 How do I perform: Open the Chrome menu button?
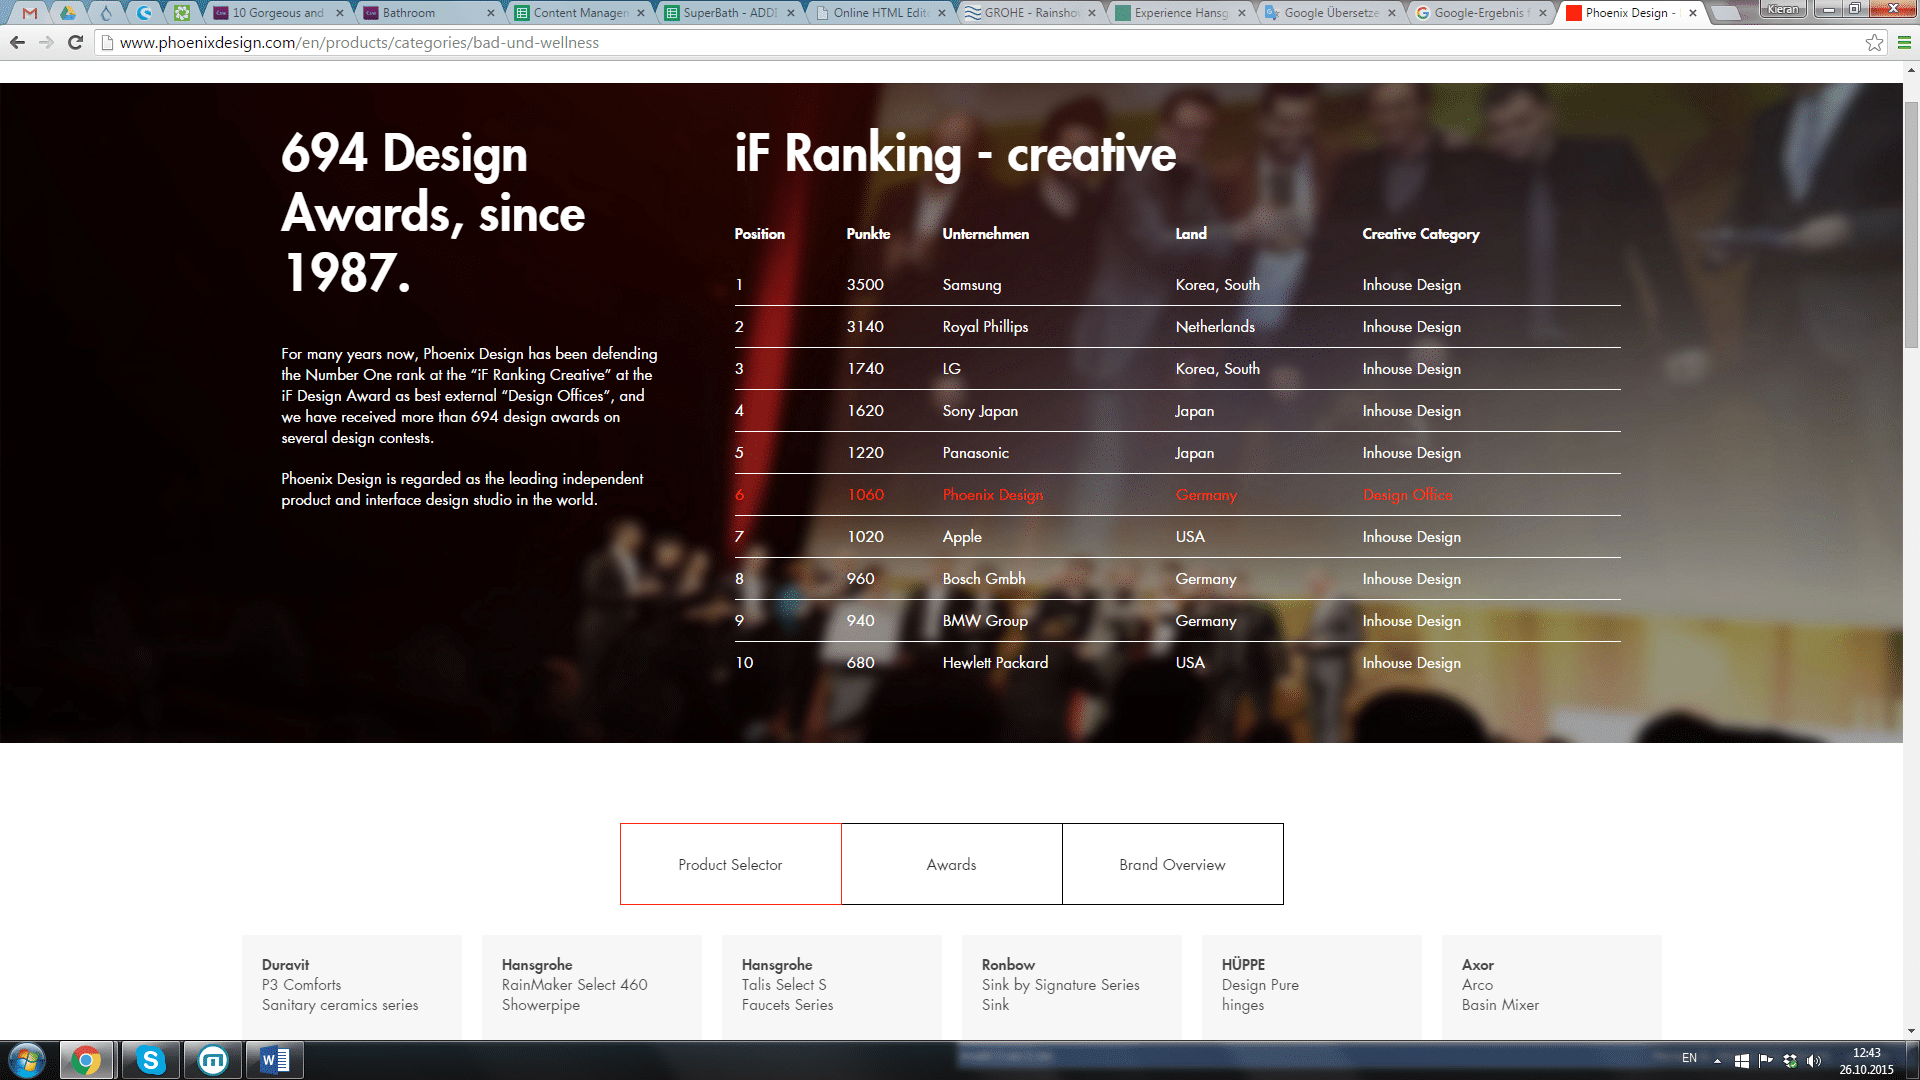pos(1904,42)
